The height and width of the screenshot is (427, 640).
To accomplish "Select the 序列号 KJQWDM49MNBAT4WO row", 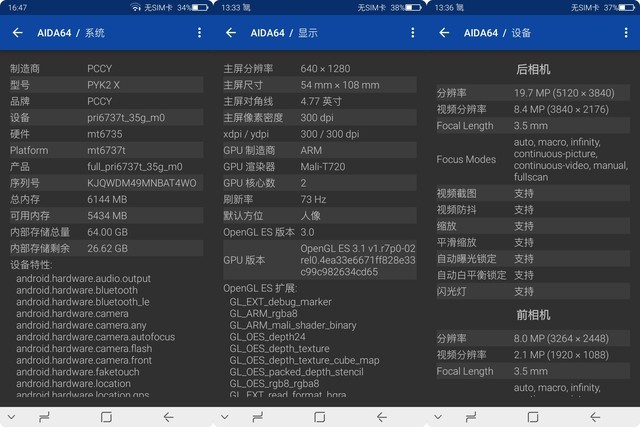I will click(x=106, y=183).
